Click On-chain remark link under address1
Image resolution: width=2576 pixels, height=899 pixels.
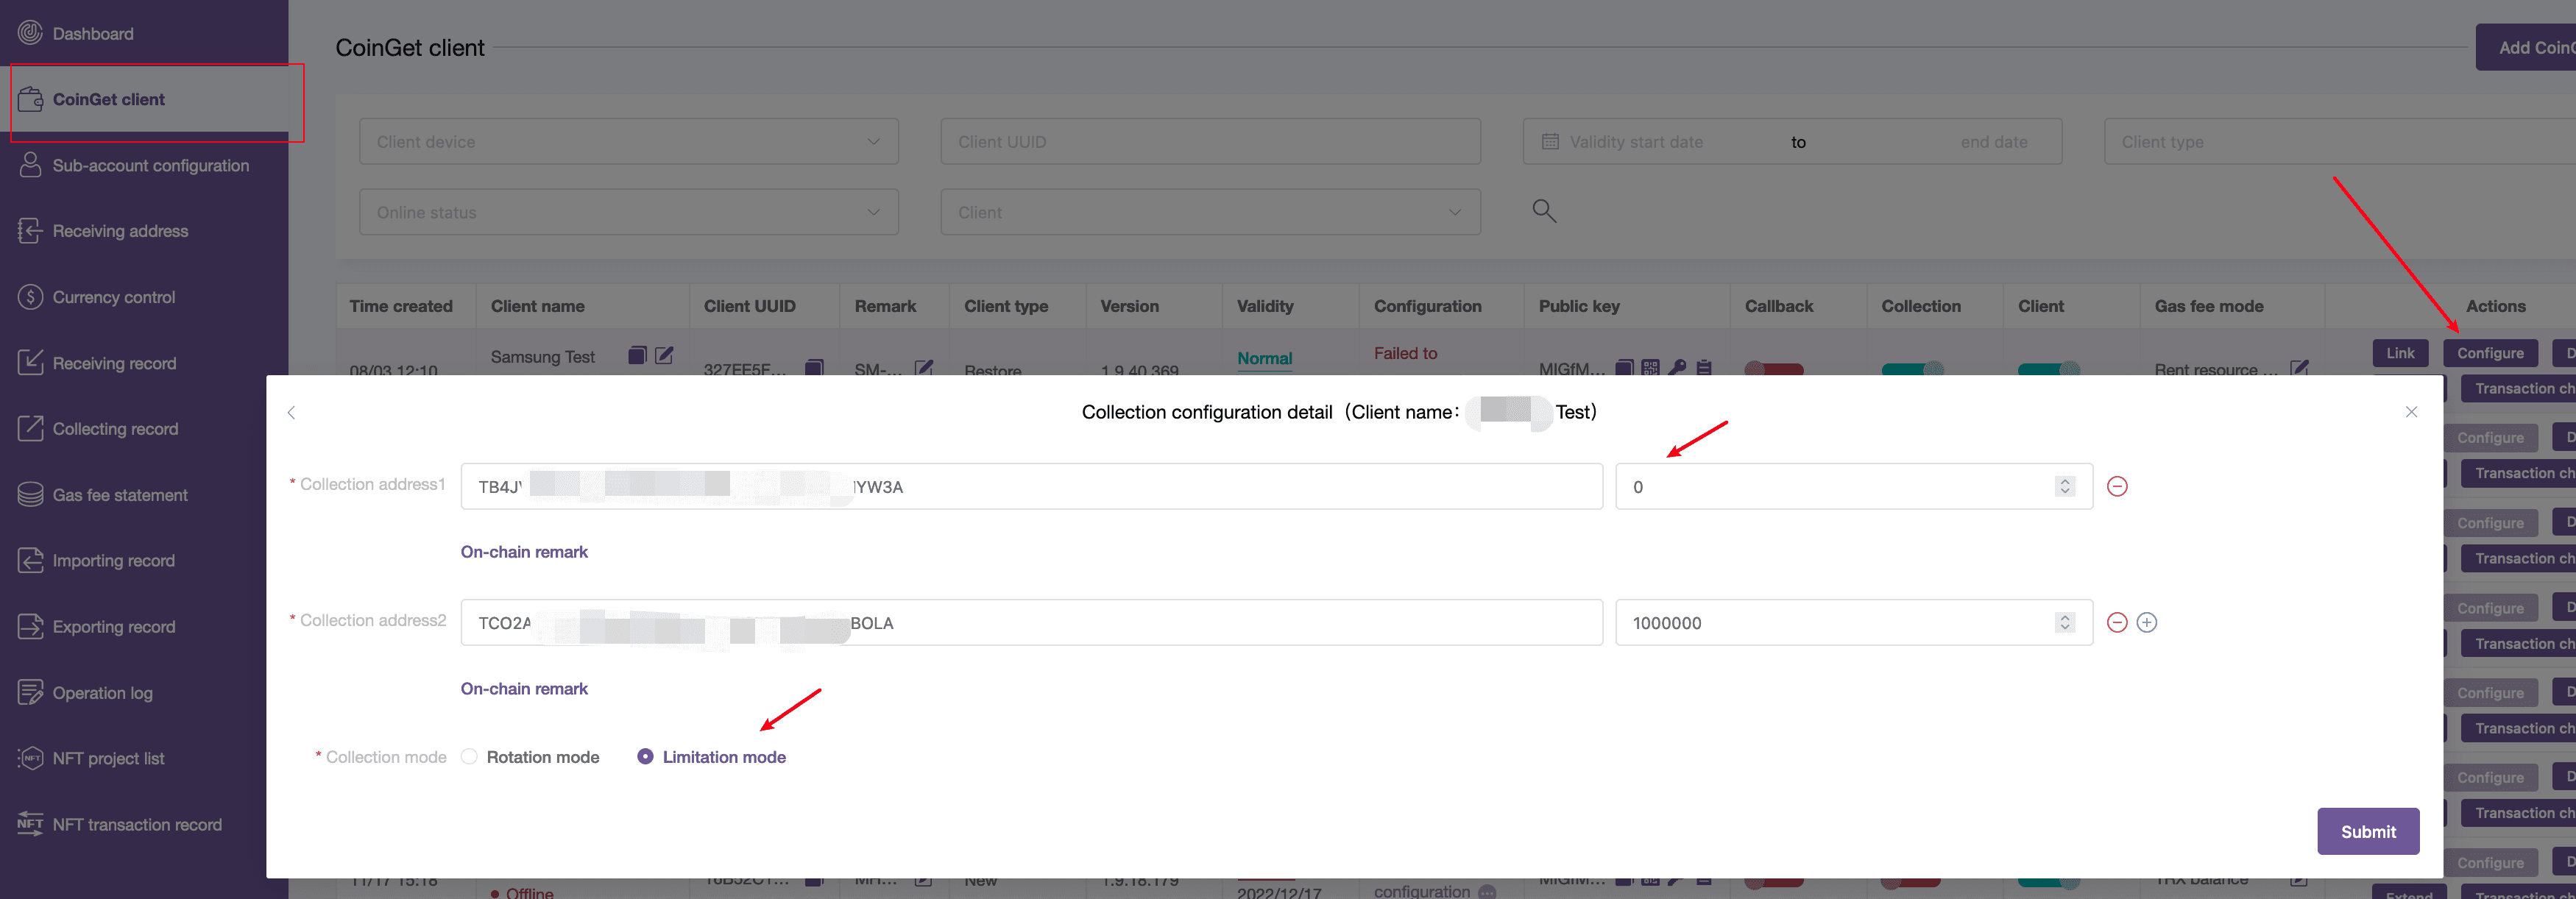524,552
